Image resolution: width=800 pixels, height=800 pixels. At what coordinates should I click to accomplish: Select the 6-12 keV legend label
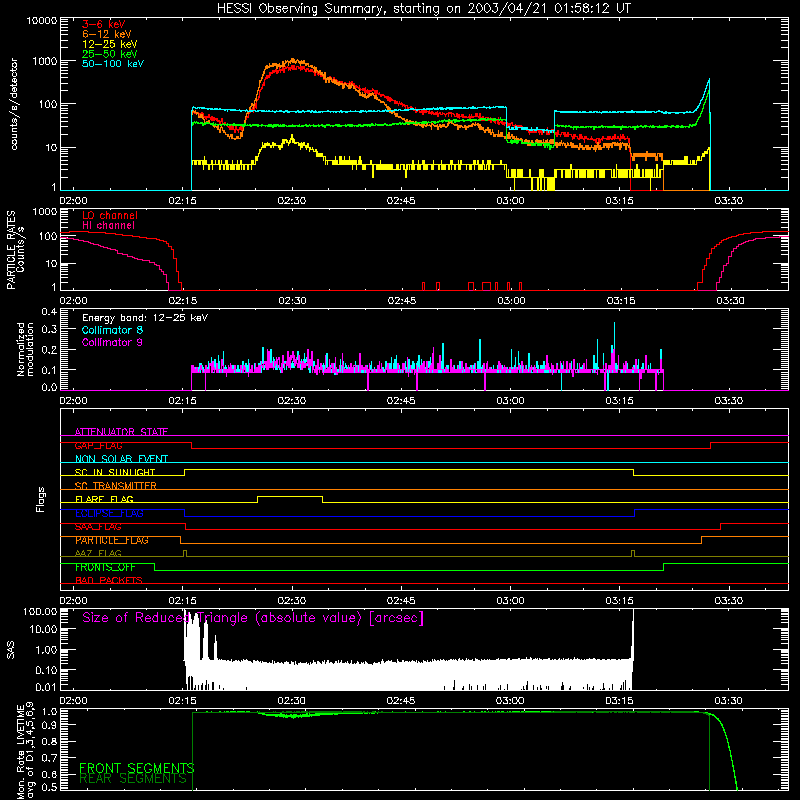point(107,34)
